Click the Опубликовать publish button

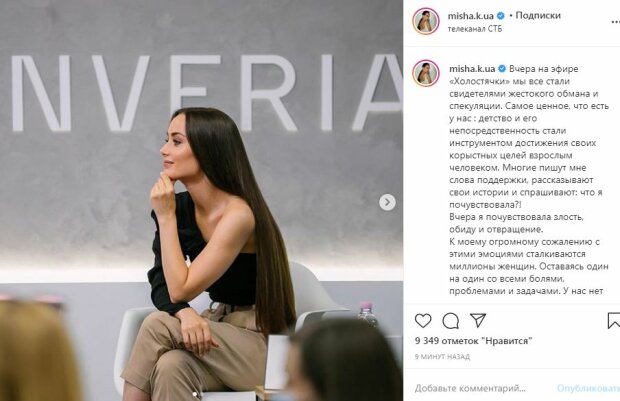click(x=588, y=388)
